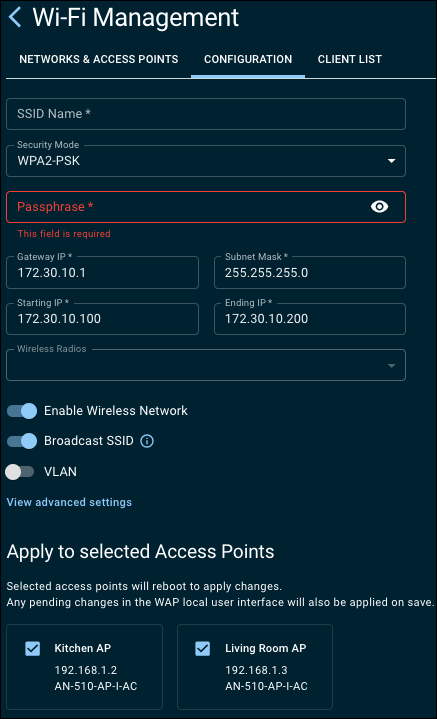The image size is (437, 719).
Task: Uncheck the Living Room AP checkbox
Action: point(203,648)
